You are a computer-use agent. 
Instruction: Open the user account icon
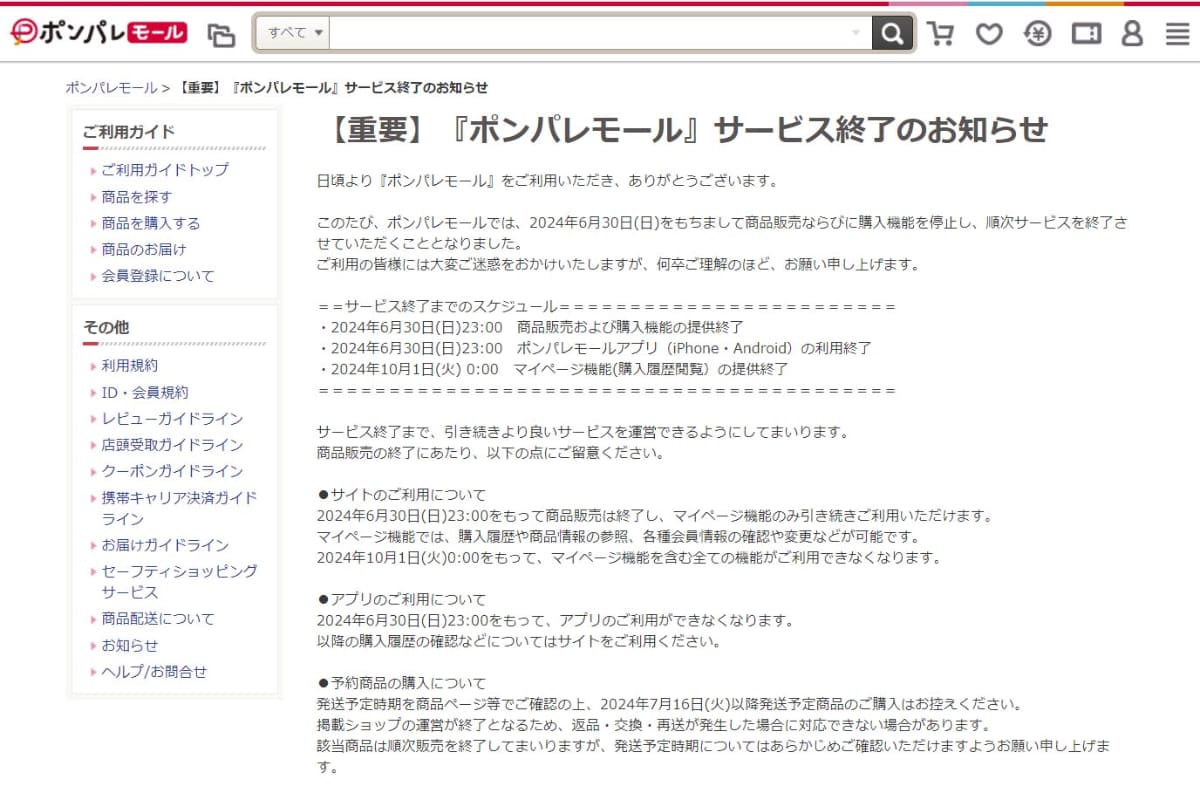[1132, 34]
